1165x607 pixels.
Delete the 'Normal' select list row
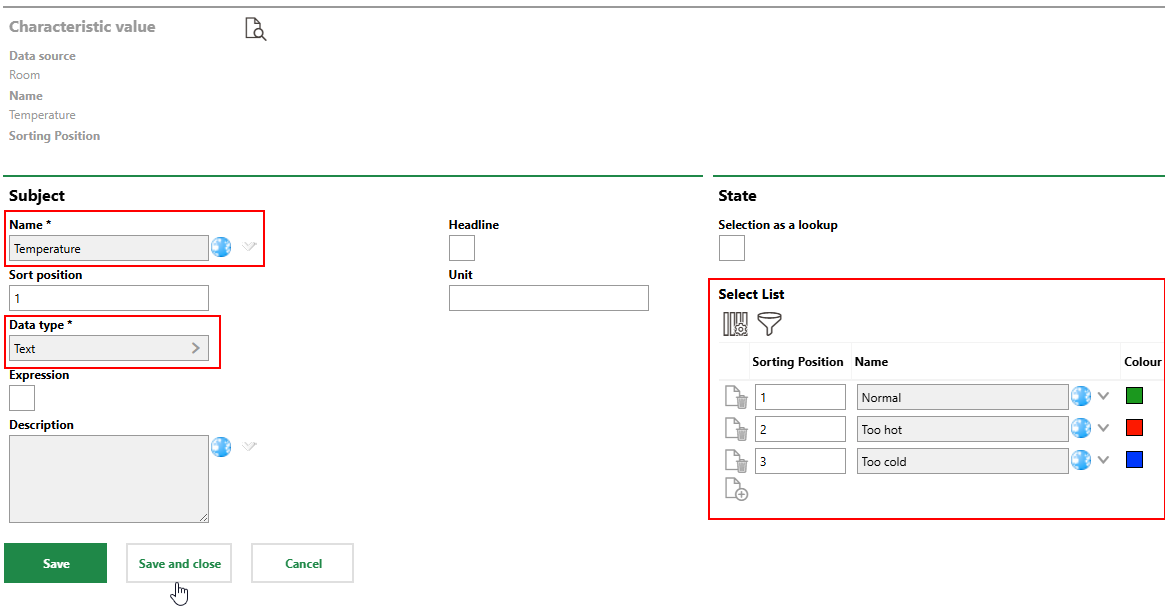736,398
